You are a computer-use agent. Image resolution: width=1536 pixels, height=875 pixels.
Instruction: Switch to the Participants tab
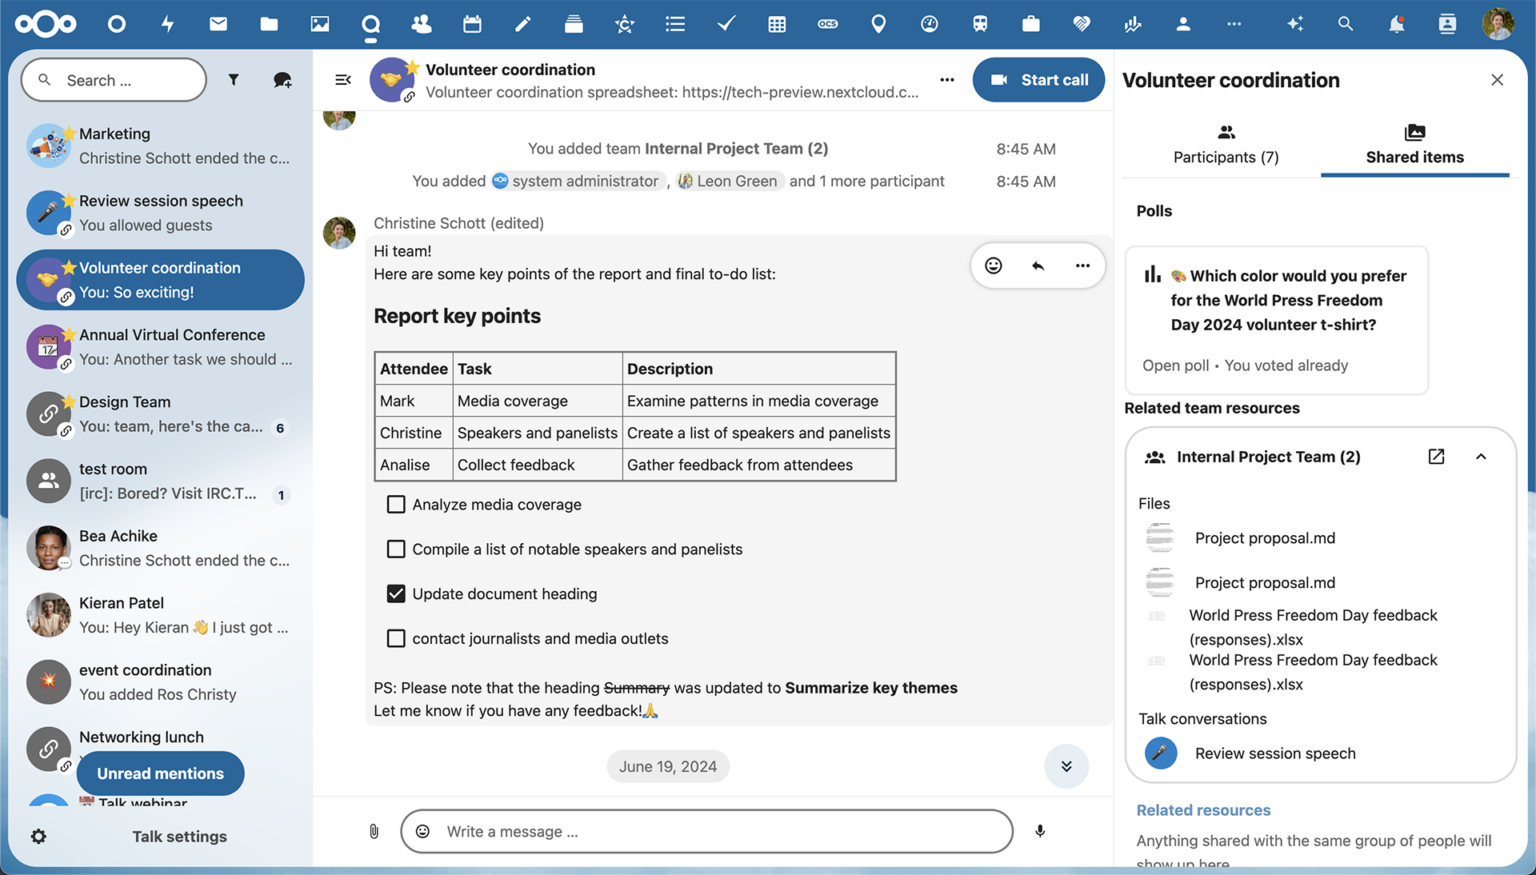click(1226, 145)
